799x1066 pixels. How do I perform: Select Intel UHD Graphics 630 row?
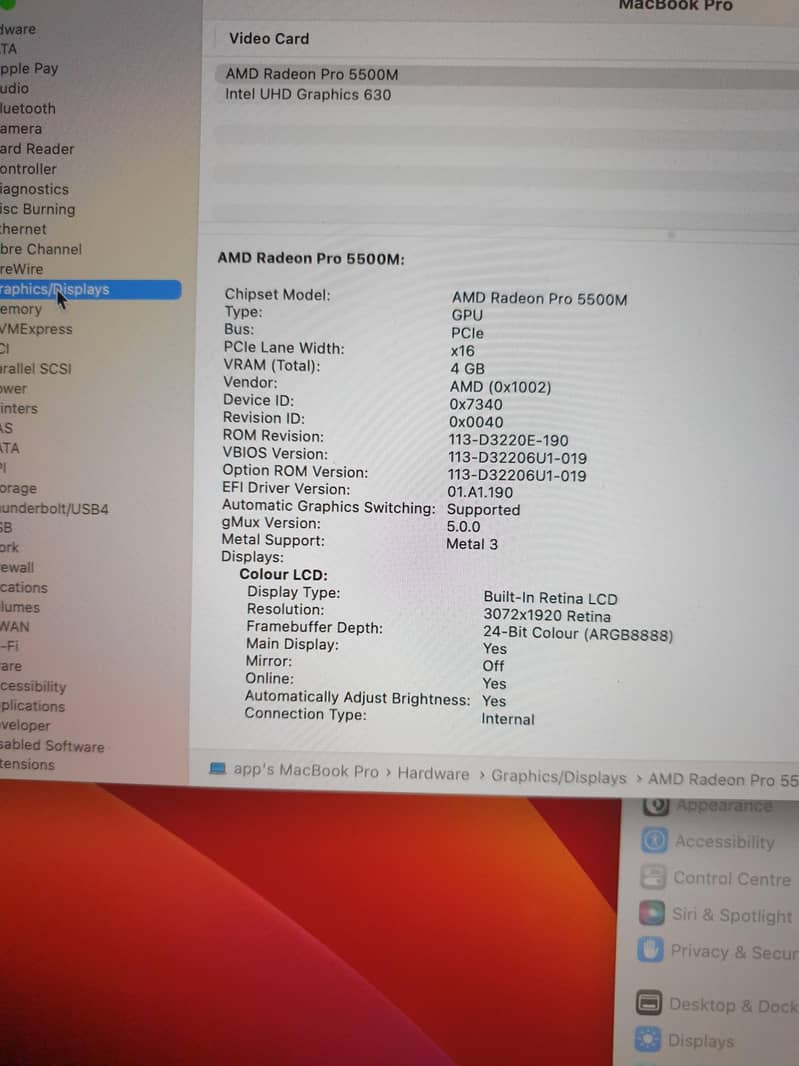[308, 95]
